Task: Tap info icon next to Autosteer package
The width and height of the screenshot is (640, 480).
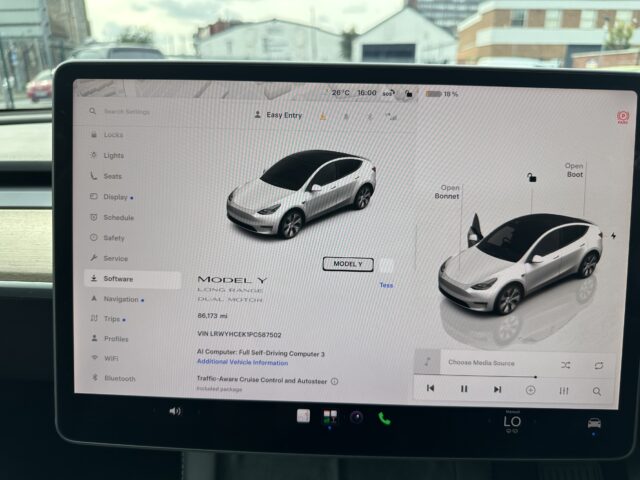Action: coord(334,382)
